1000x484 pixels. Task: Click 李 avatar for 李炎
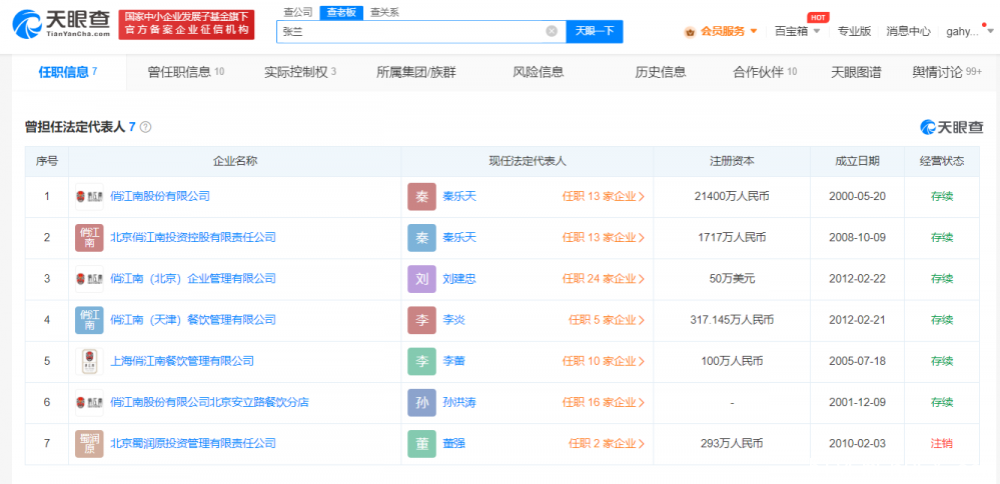422,320
